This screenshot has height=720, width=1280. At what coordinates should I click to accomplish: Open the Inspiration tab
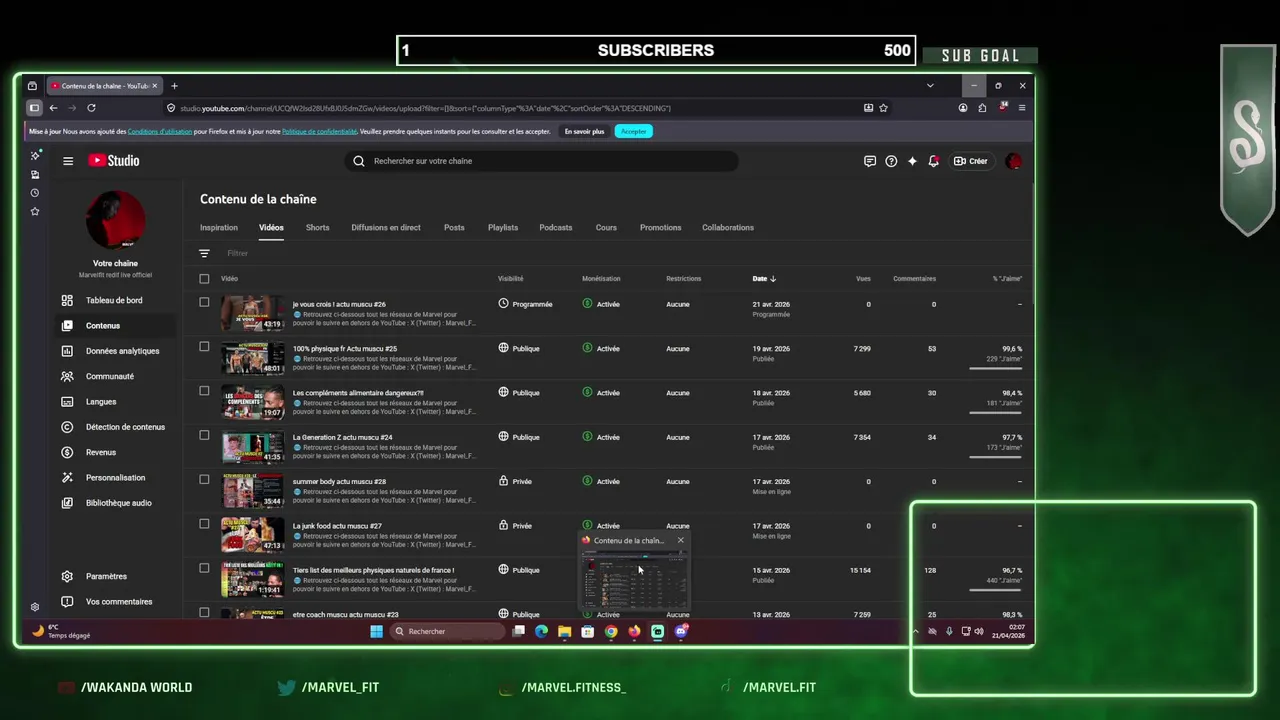(x=219, y=227)
